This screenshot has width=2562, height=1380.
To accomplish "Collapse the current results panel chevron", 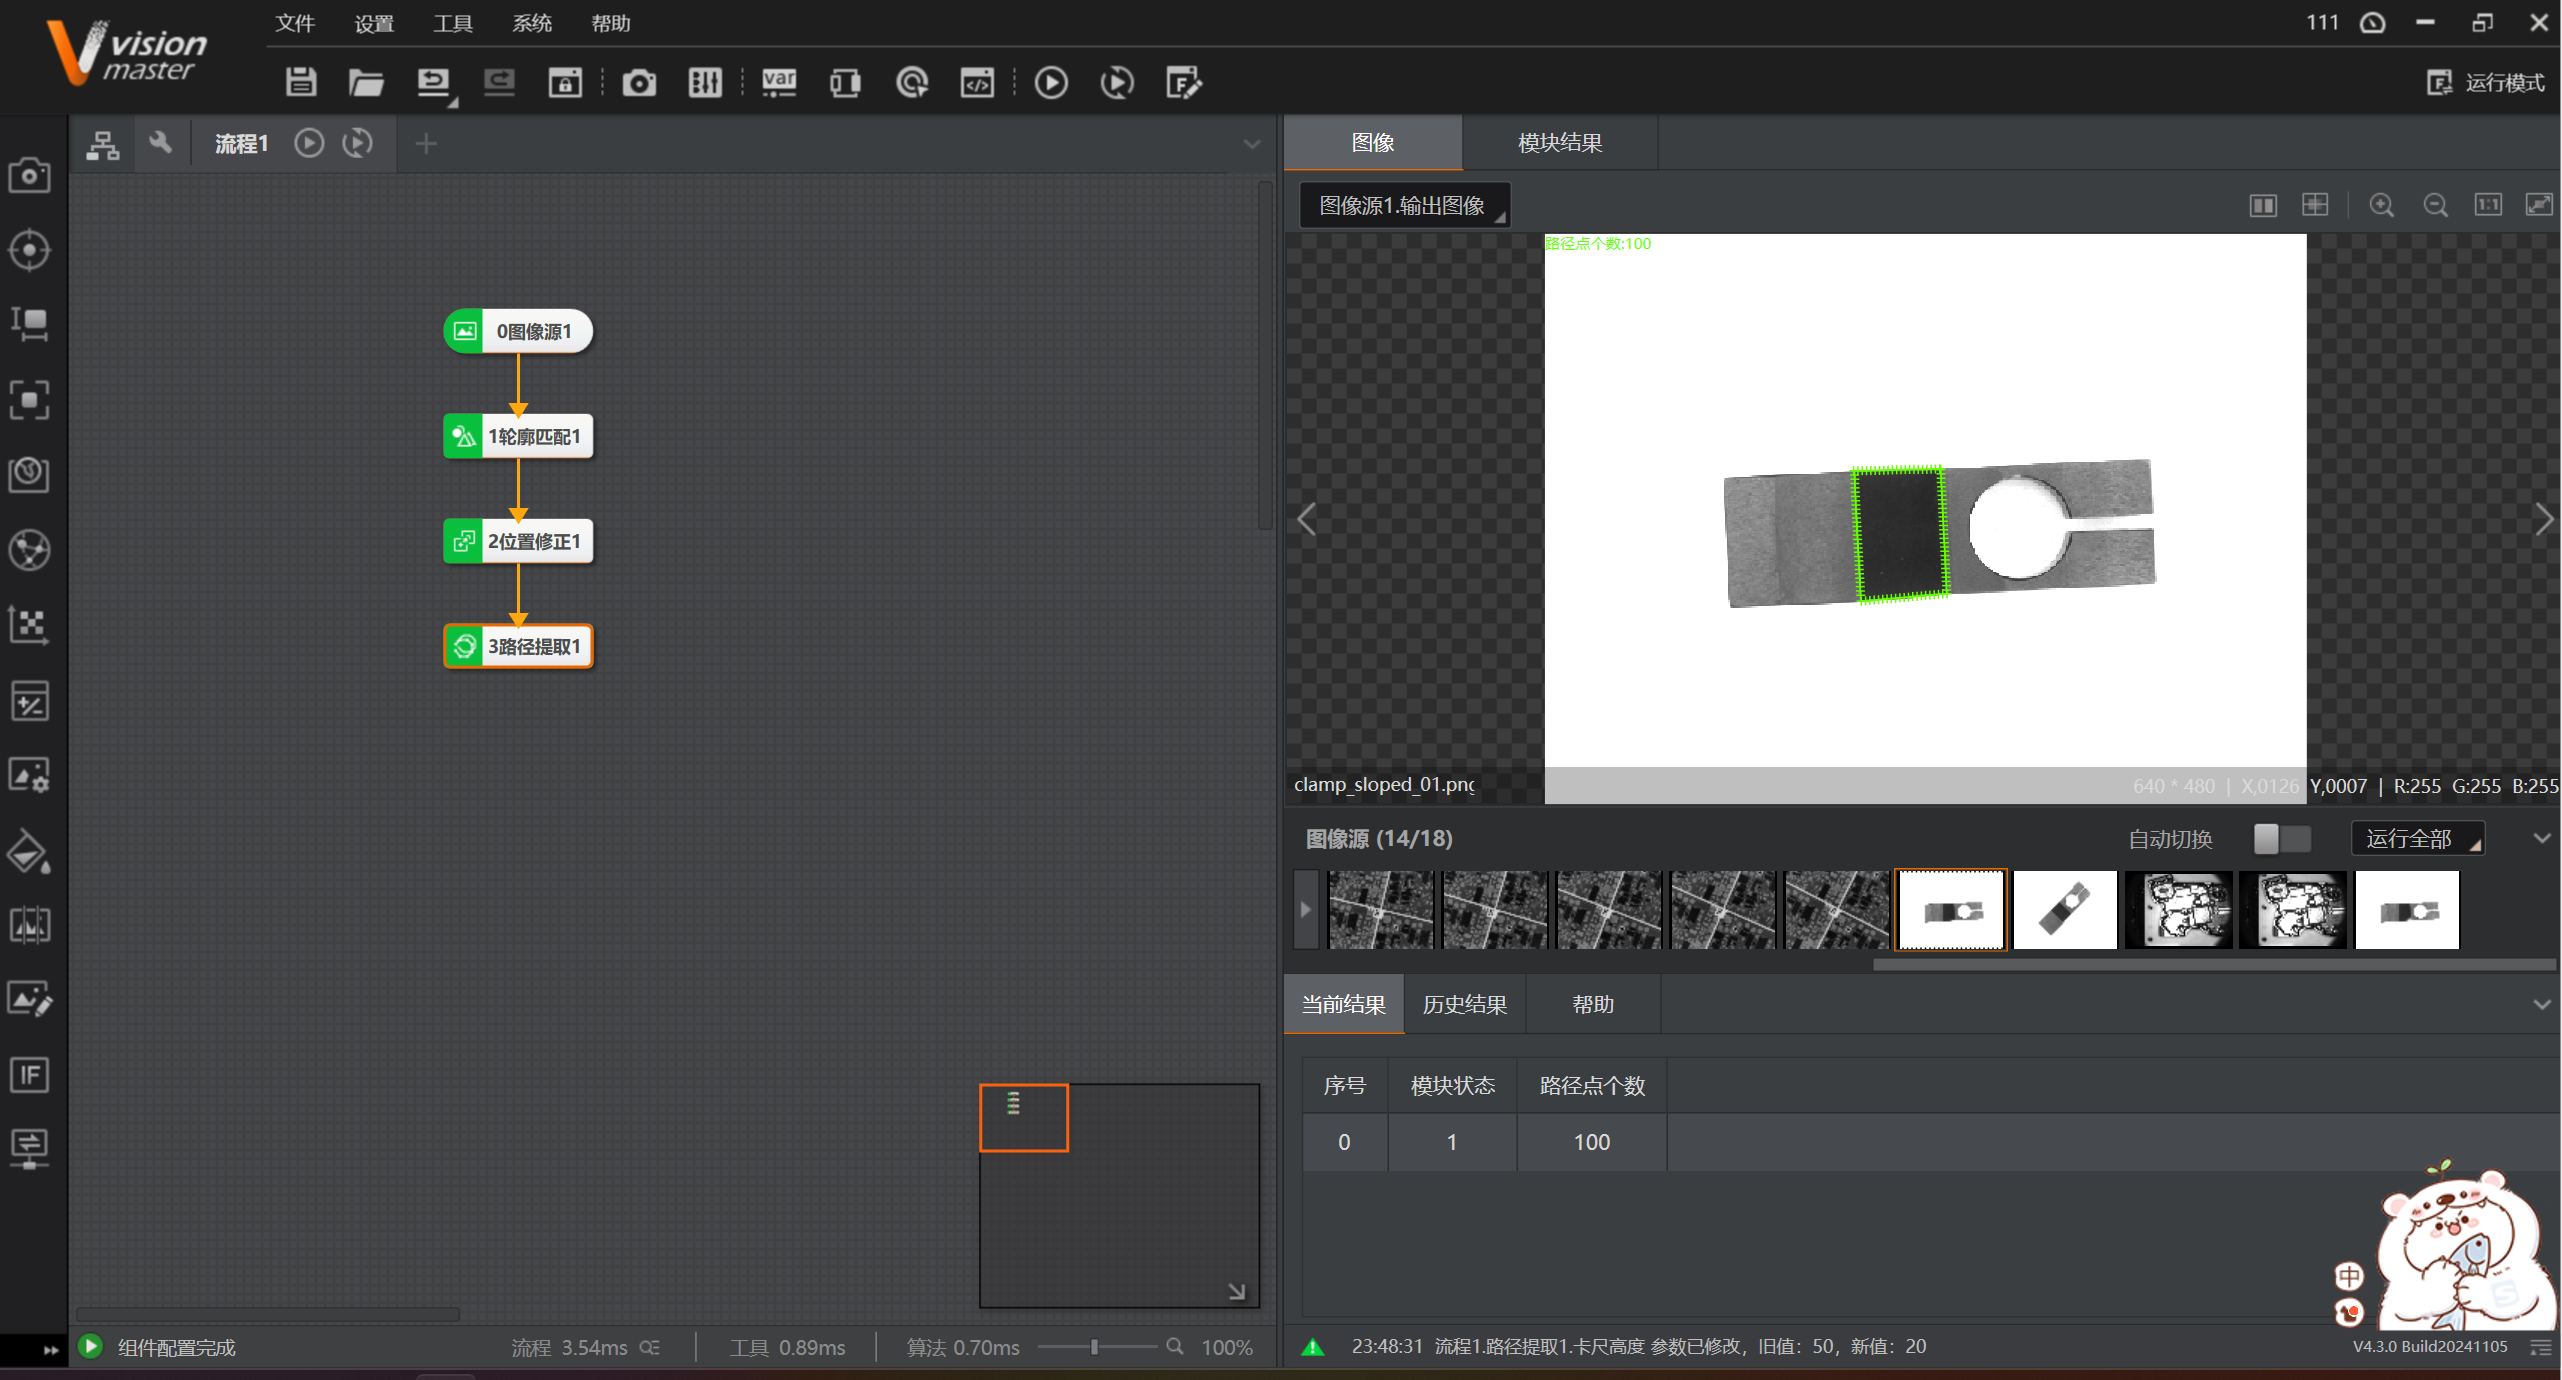I will pos(2541,1004).
